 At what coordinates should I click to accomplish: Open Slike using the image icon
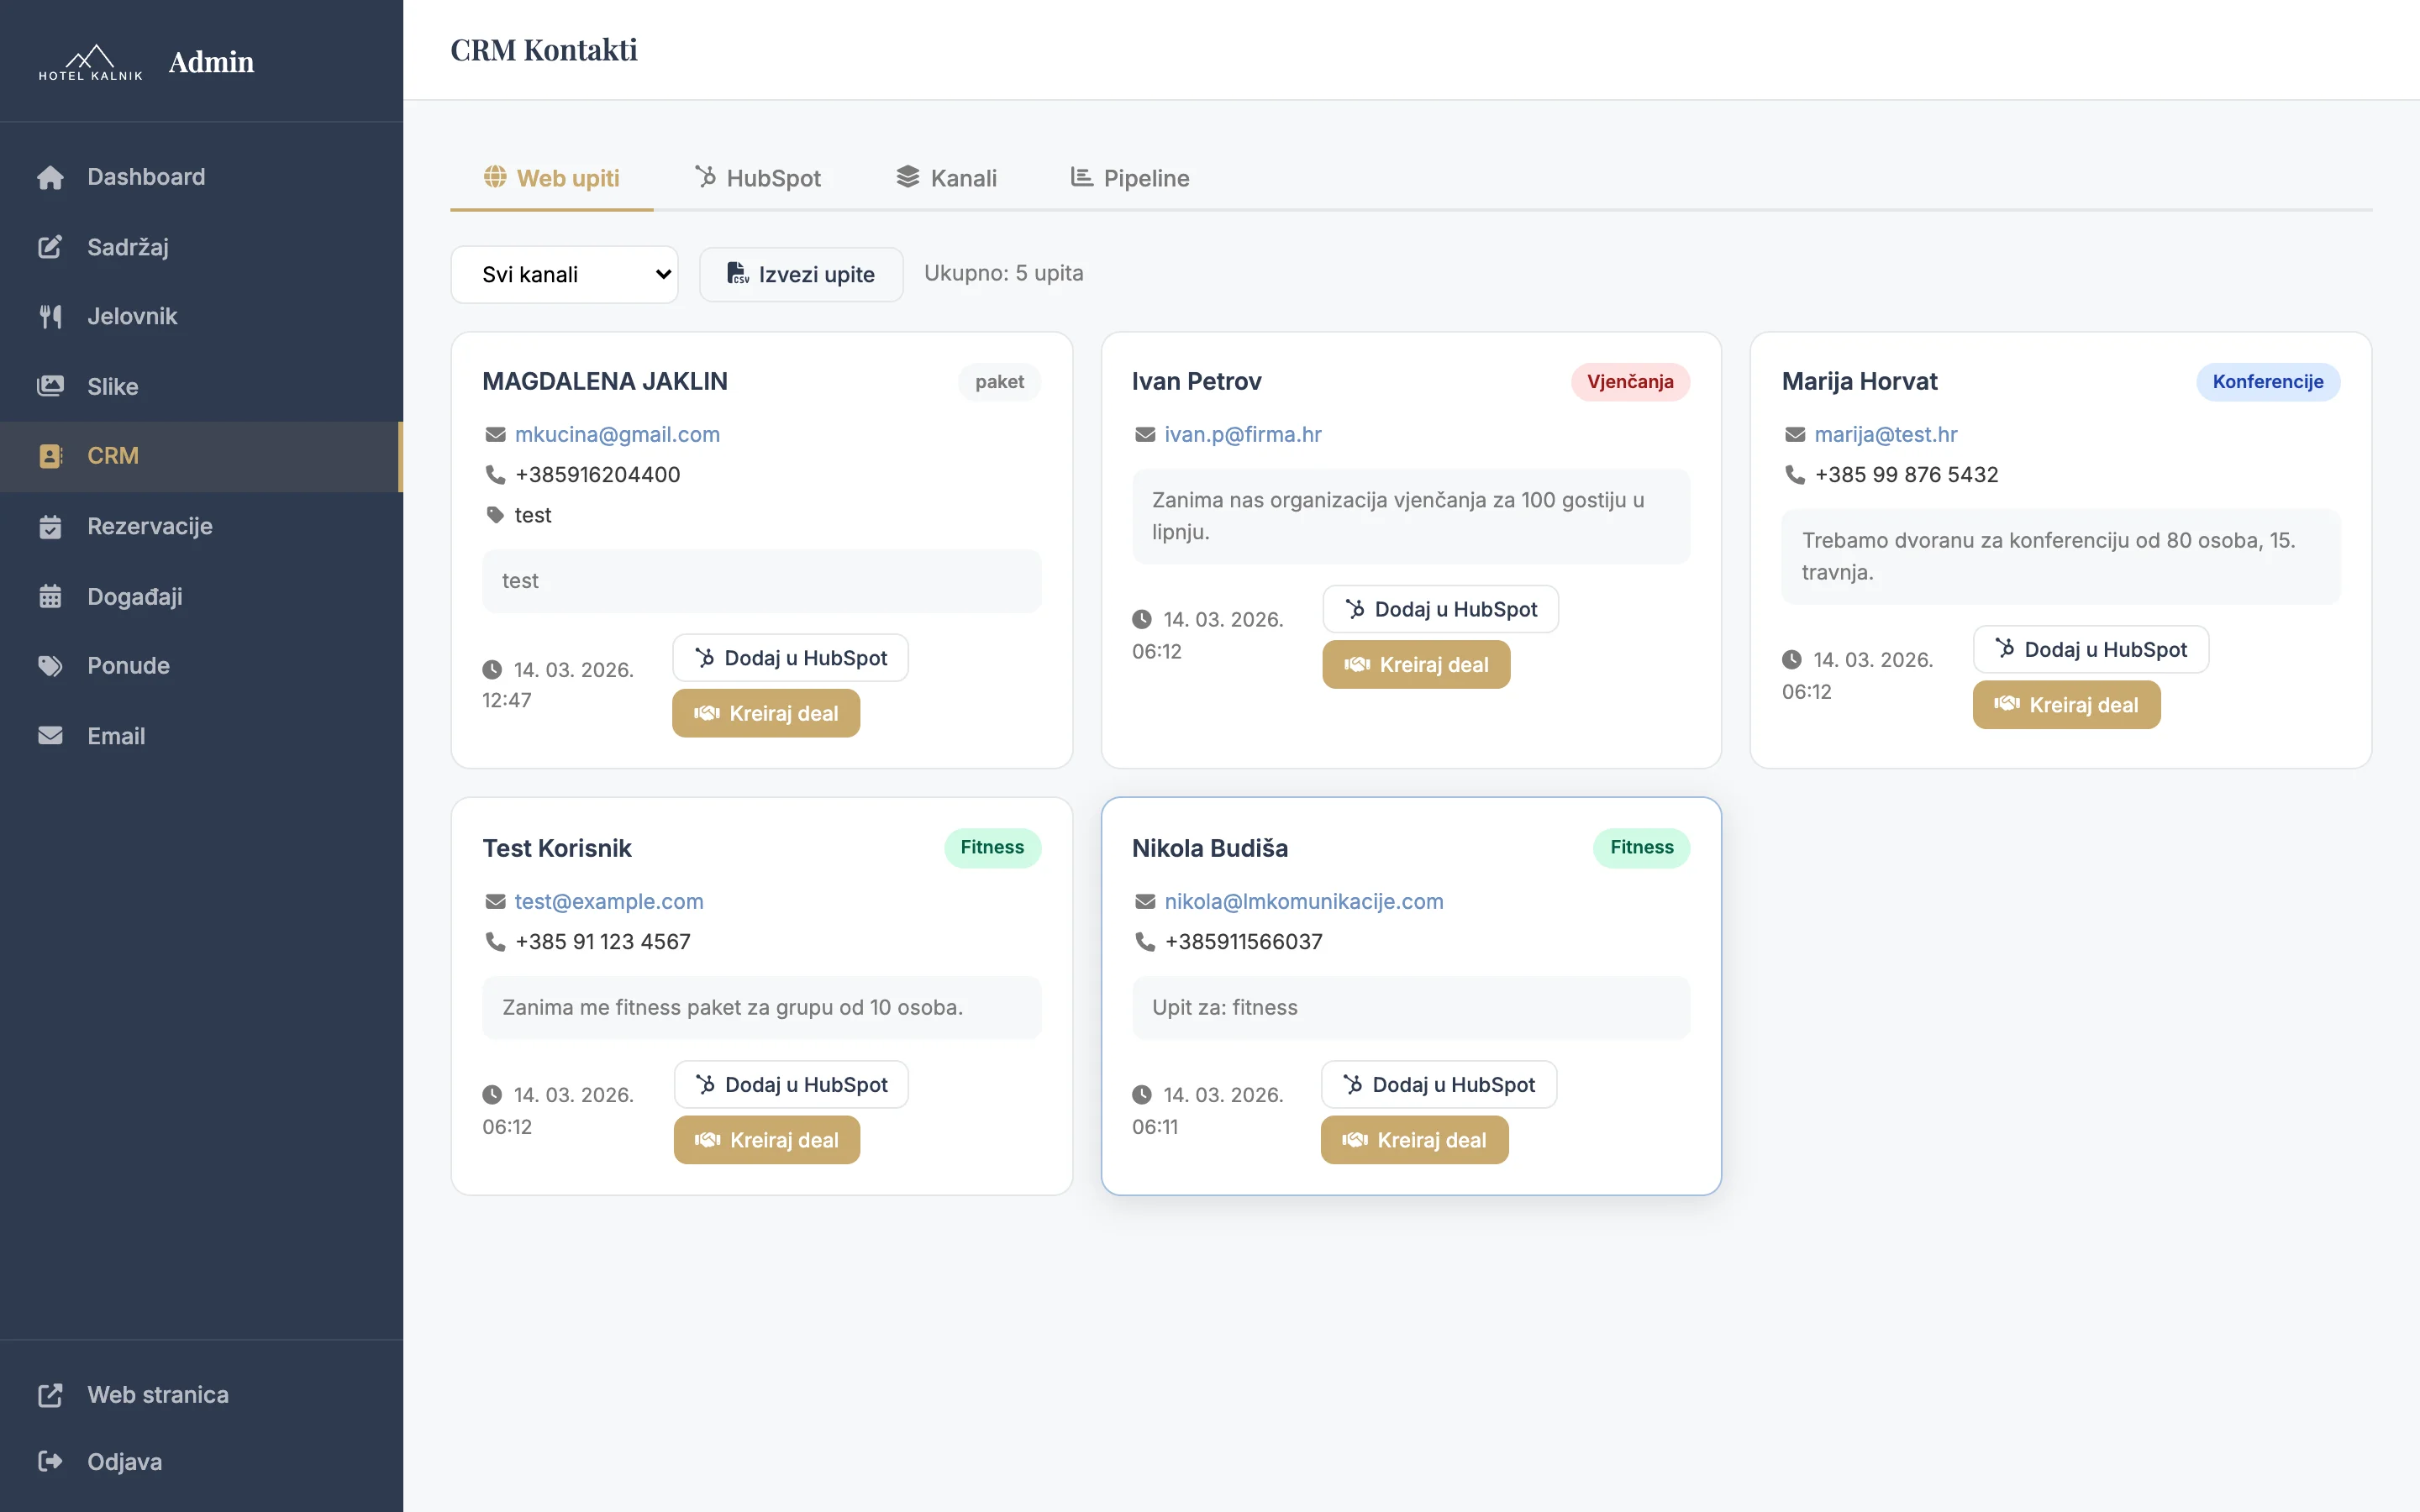pos(51,386)
